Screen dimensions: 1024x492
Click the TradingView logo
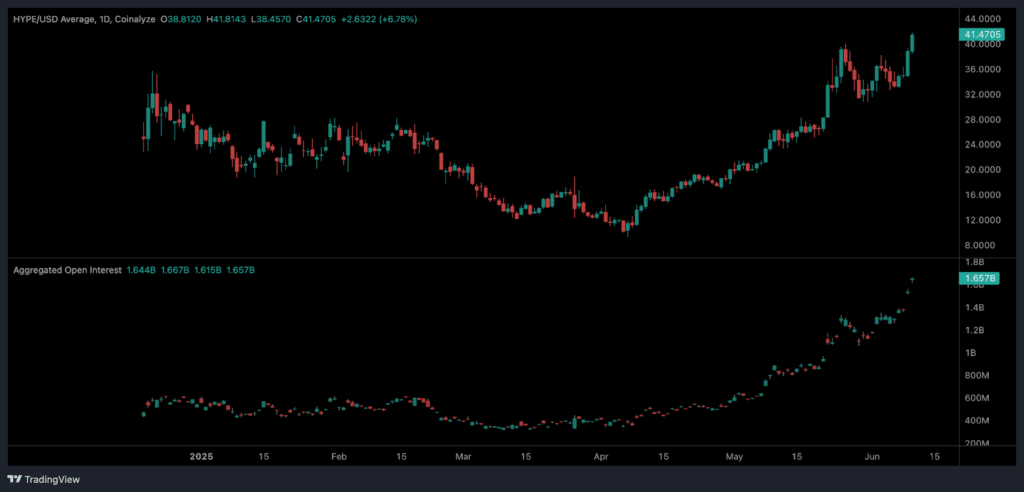44,480
